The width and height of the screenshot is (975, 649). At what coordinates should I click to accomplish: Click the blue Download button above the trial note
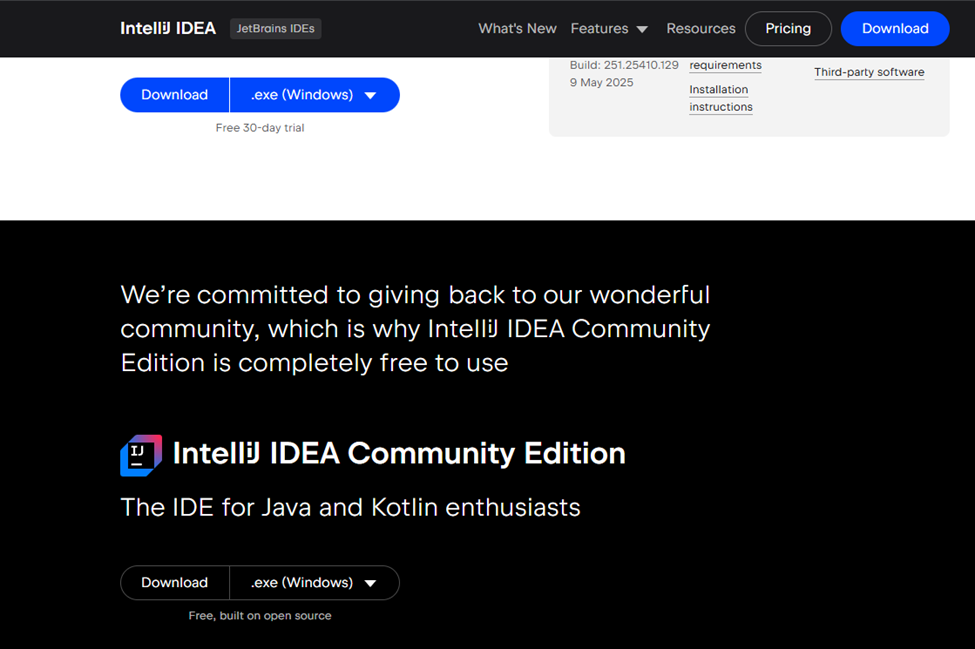175,95
